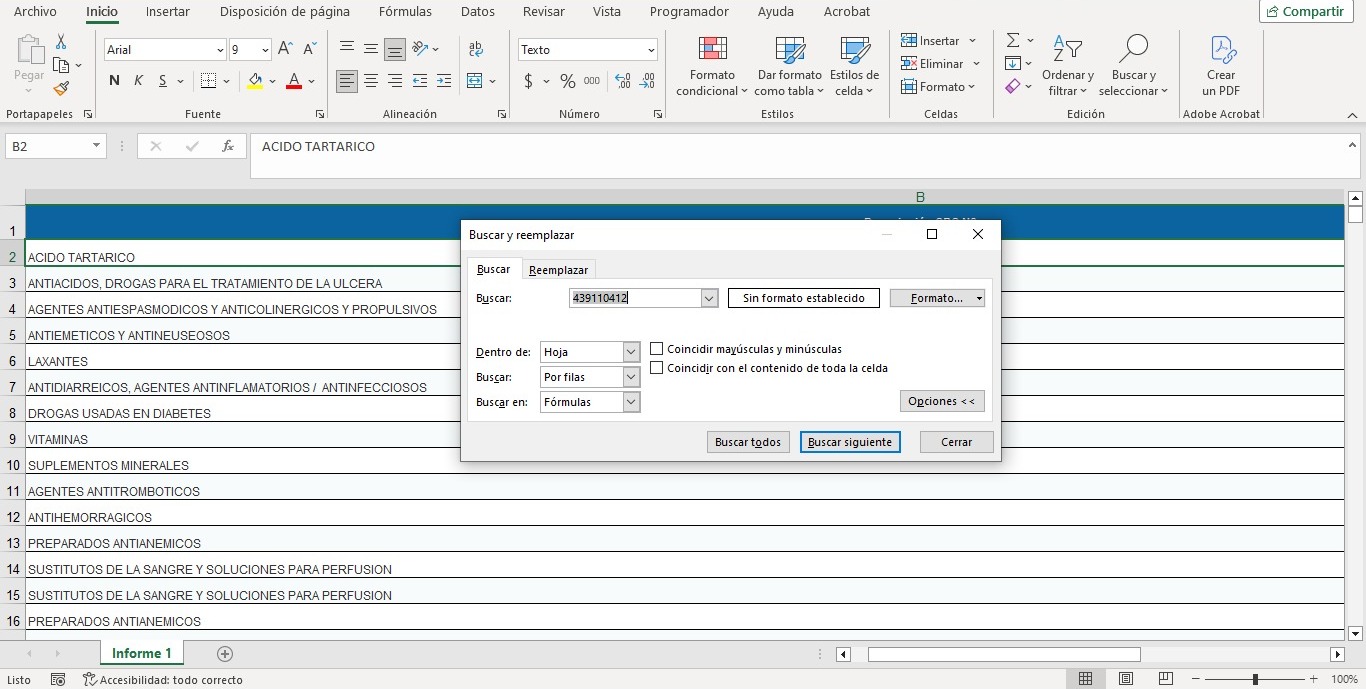Switch to the Reemplazar tab
The width and height of the screenshot is (1366, 689).
(558, 270)
